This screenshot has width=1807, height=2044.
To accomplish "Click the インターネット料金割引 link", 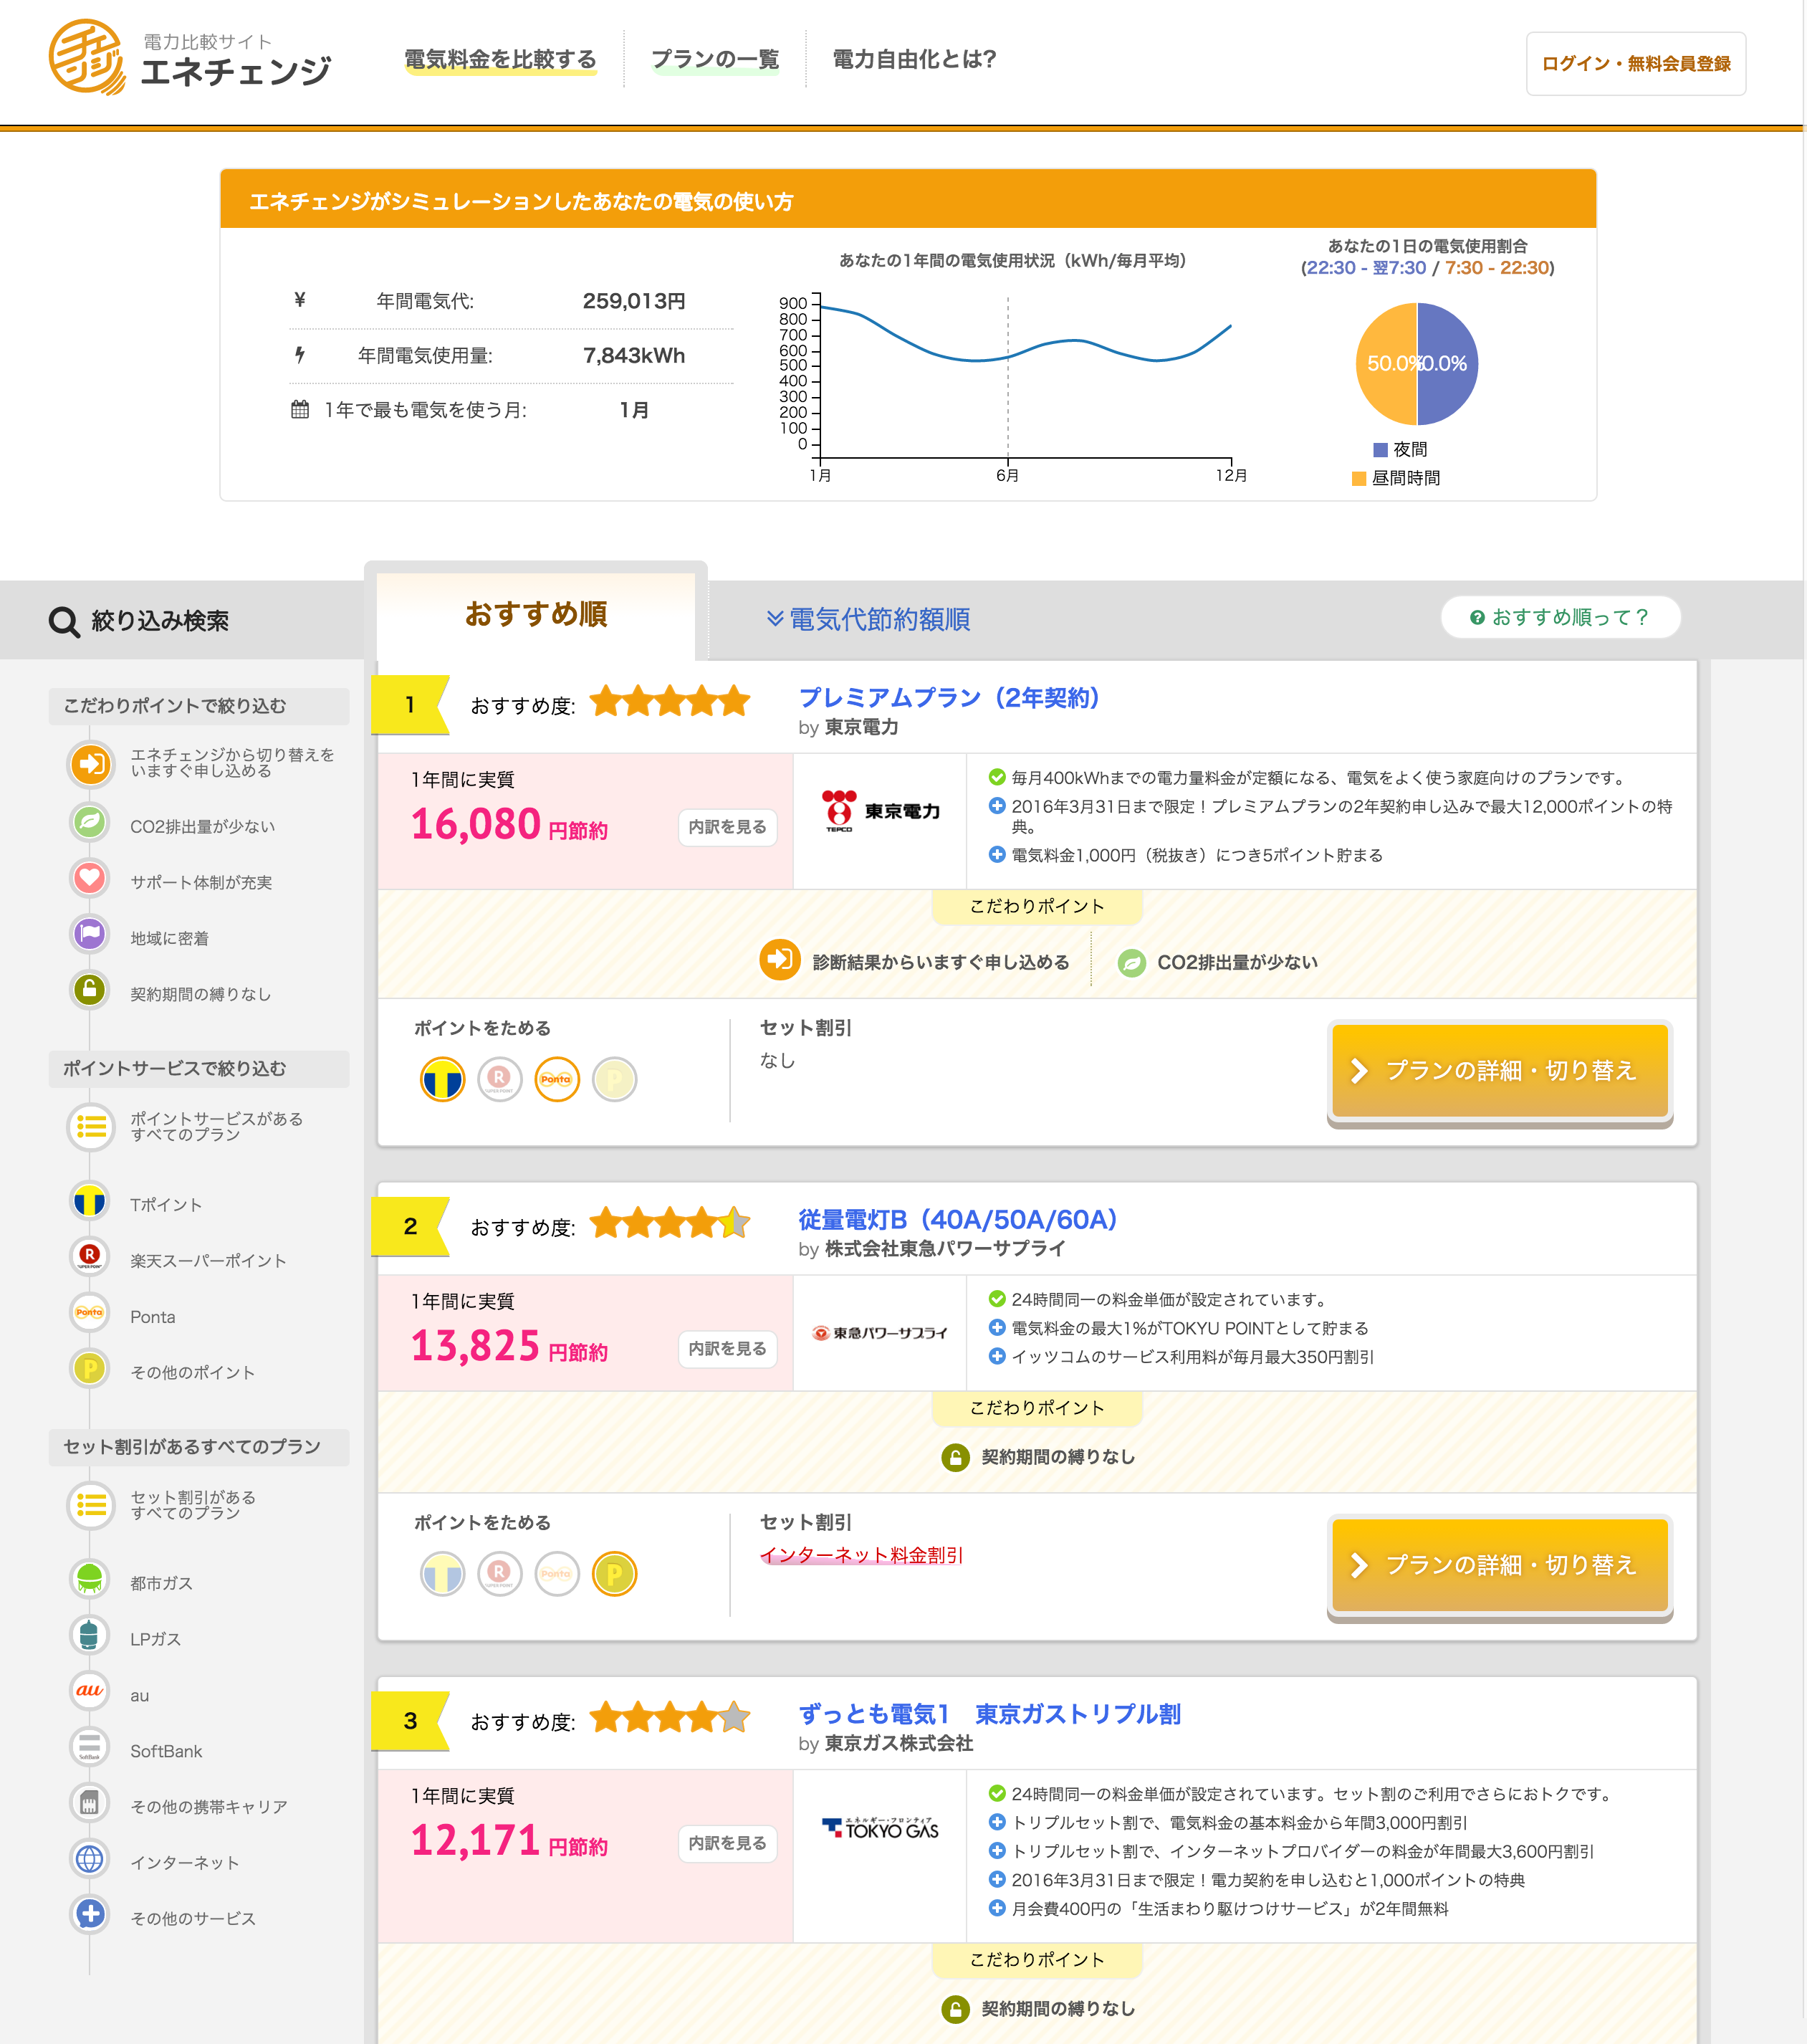I will pos(861,1555).
